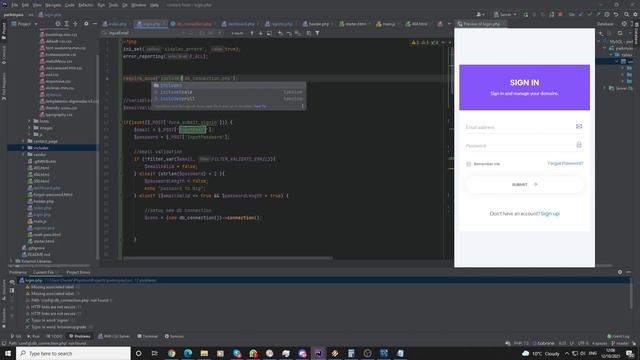The image size is (640, 360).
Task: Expand External Libraries node
Action: pyautogui.click(x=11, y=261)
